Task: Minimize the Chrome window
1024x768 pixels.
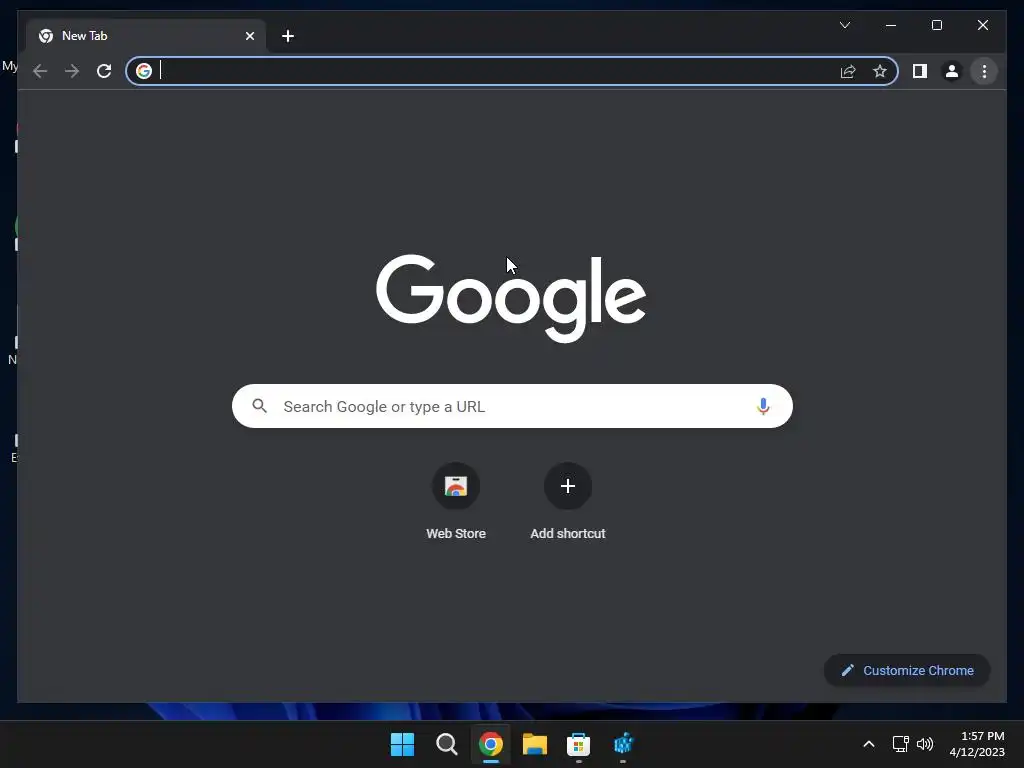Action: 891,25
